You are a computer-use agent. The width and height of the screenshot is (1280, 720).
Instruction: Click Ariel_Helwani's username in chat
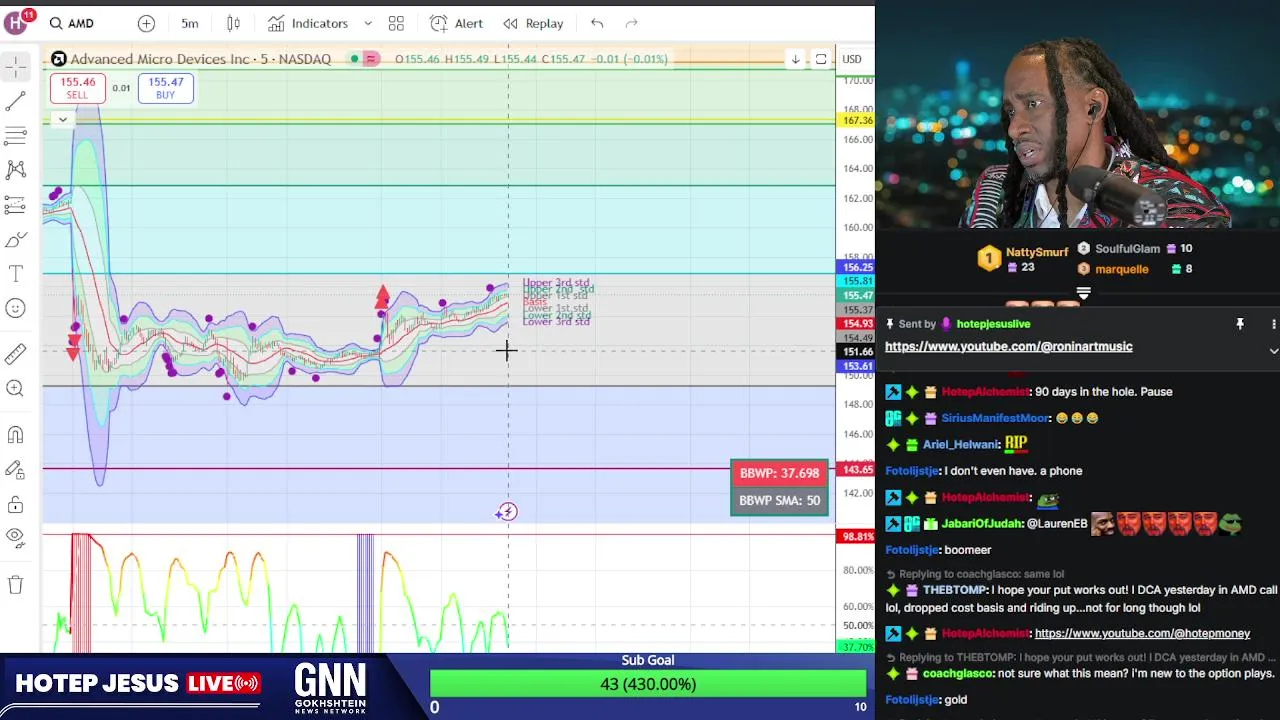pyautogui.click(x=960, y=444)
